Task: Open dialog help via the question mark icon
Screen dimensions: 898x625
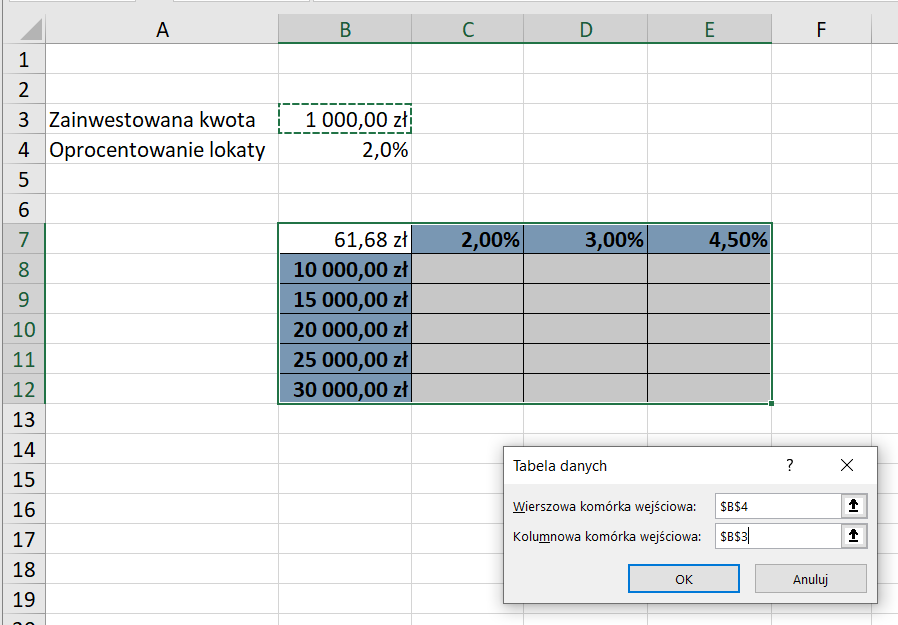Action: click(x=789, y=465)
